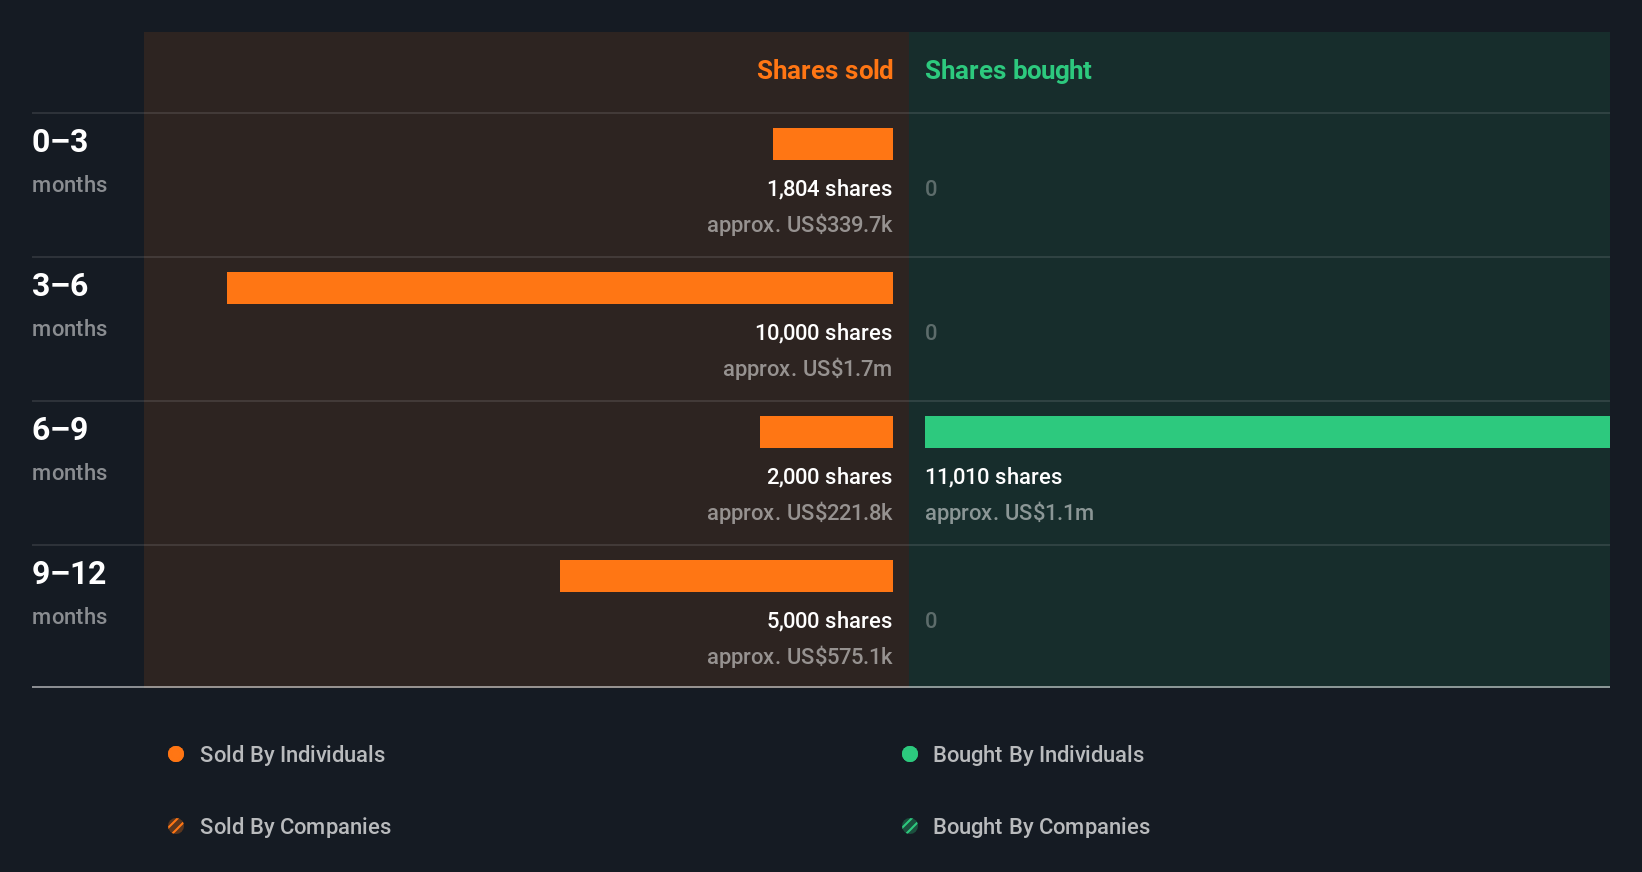Click the orange bar for 0–3 months
This screenshot has width=1642, height=872.
point(833,144)
